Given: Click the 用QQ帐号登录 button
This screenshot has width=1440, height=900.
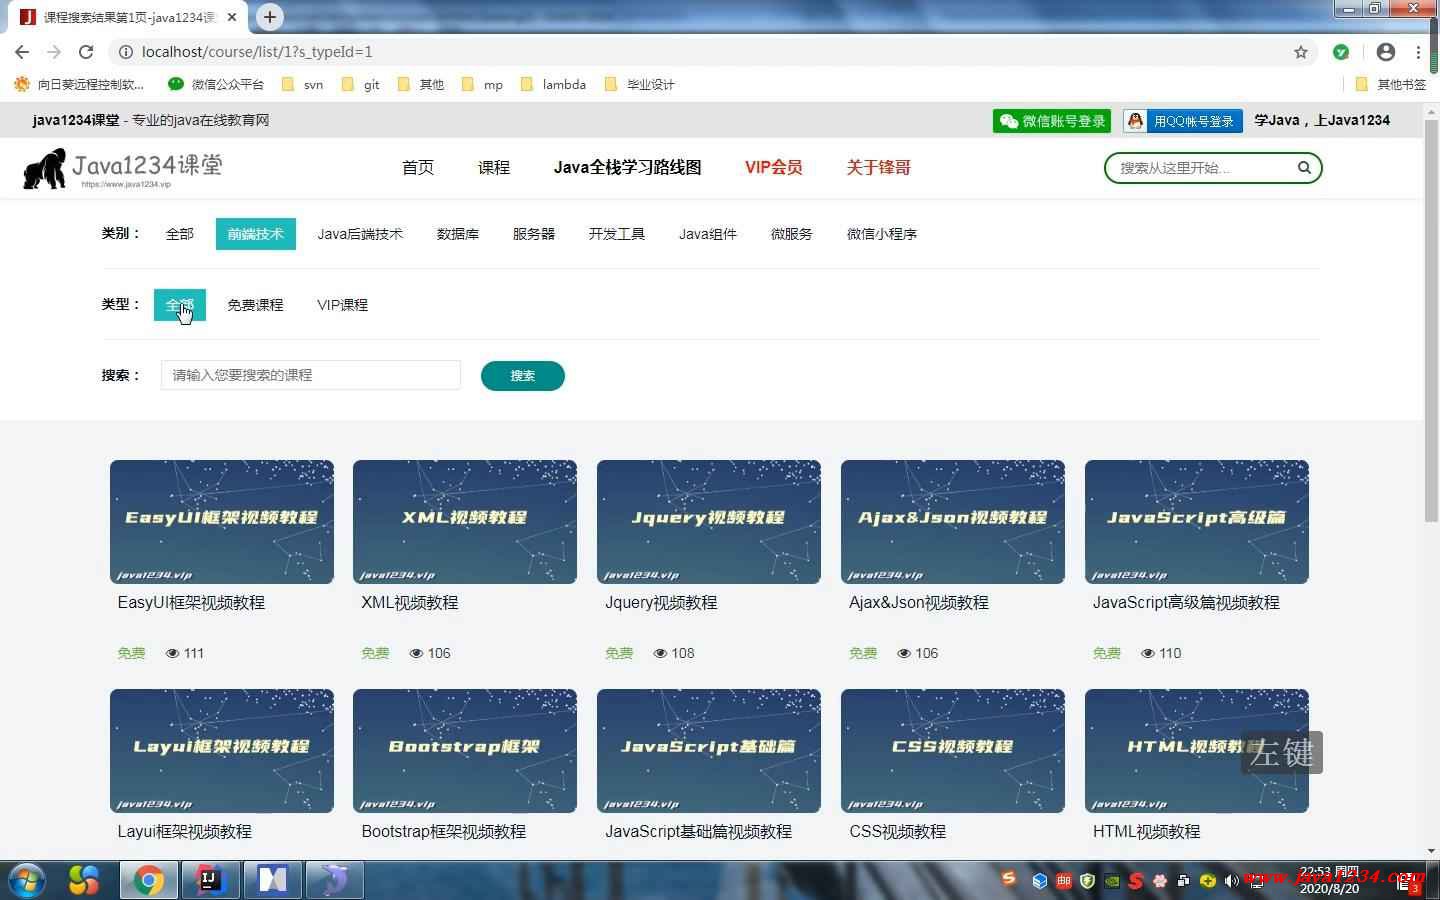Looking at the screenshot, I should point(1183,121).
